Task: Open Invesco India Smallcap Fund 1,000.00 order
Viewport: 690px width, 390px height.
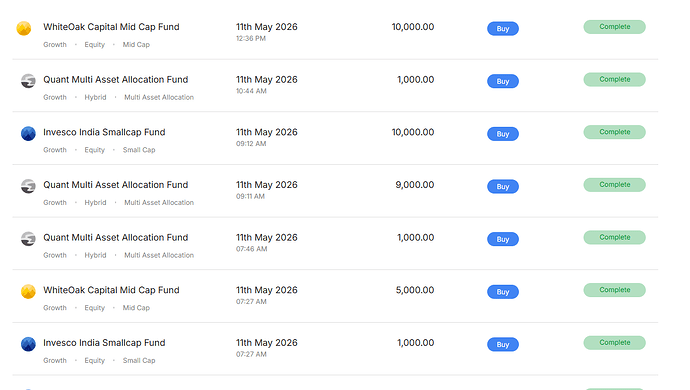Action: pos(104,342)
